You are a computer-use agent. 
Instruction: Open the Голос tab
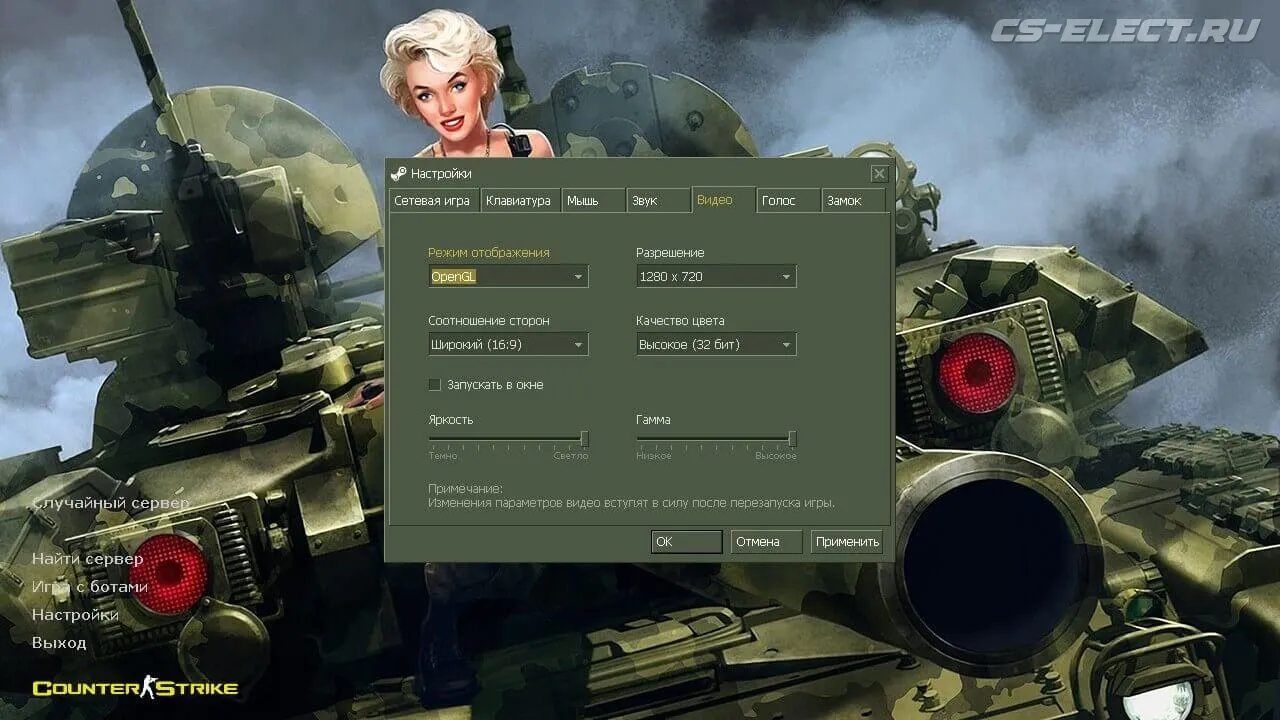click(x=788, y=200)
